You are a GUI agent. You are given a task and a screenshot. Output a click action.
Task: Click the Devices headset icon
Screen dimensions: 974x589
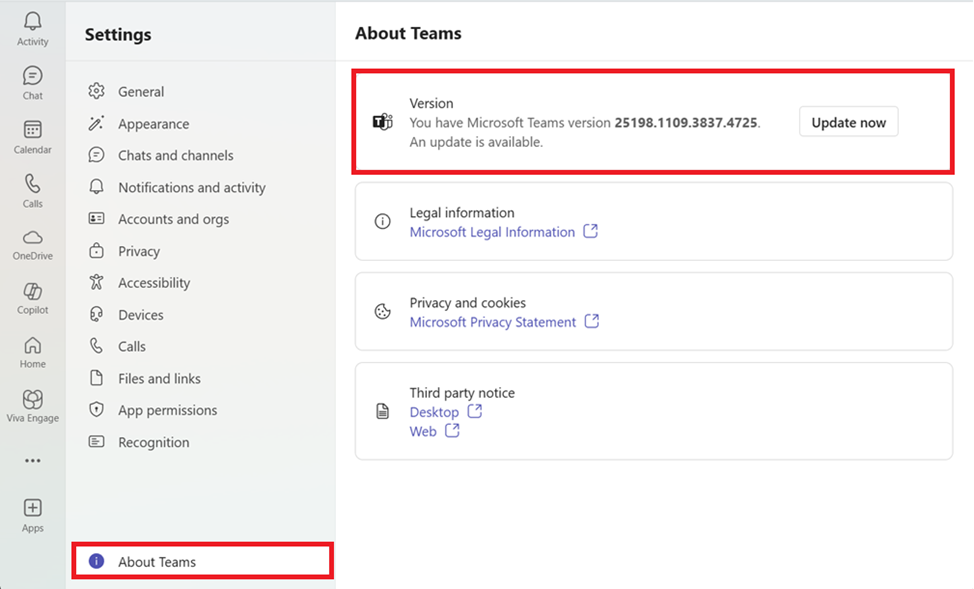pos(96,314)
